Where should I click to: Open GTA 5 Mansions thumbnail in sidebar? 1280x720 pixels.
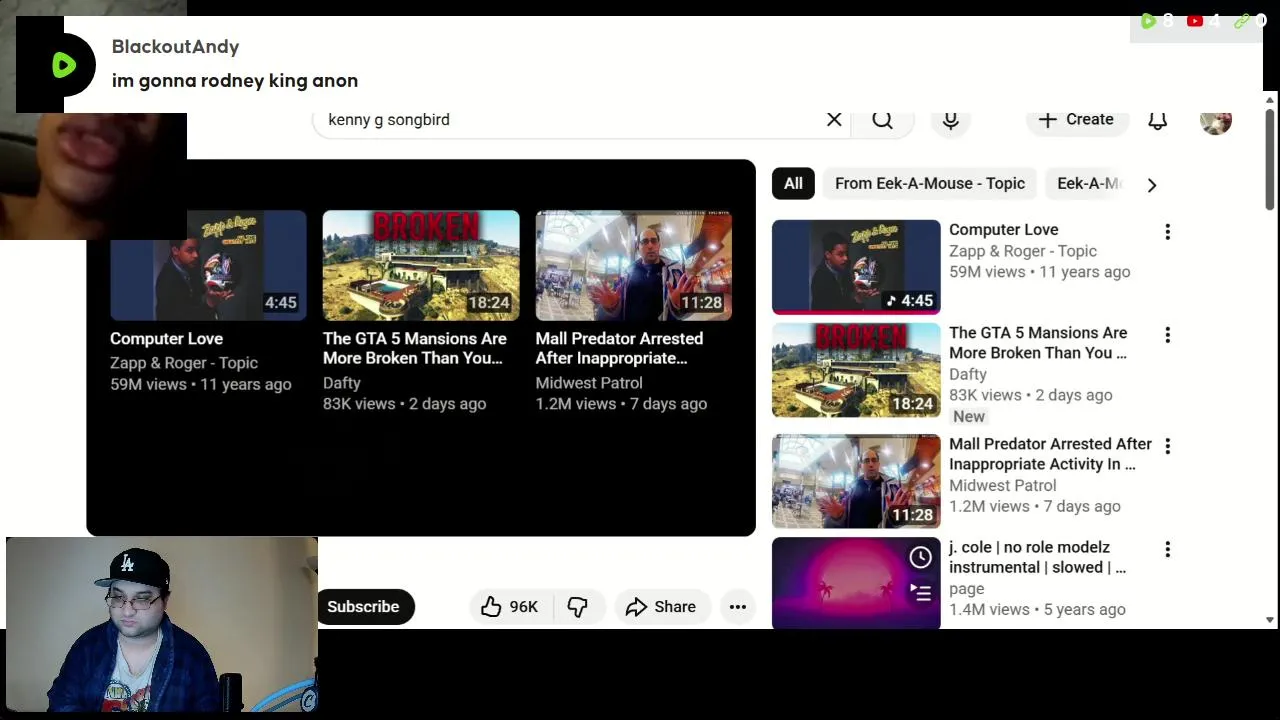pos(856,370)
